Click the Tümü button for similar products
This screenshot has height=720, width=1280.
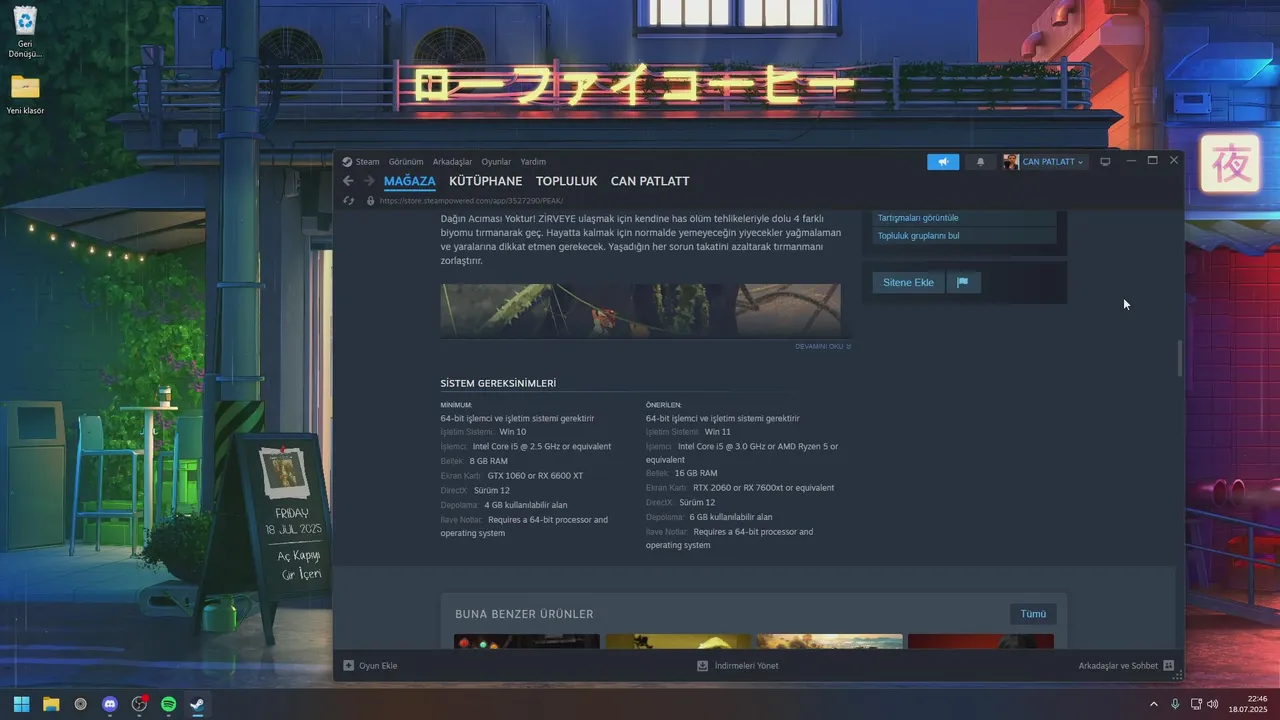point(1033,614)
